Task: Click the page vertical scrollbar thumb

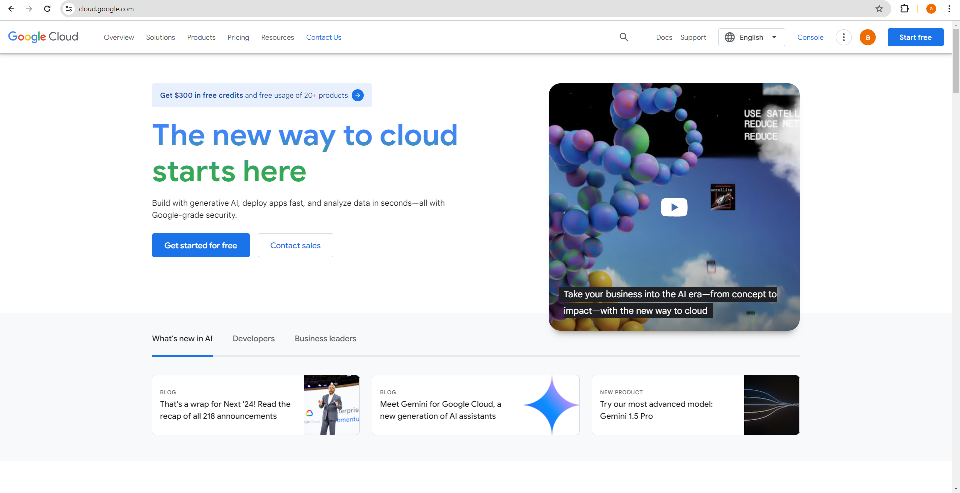Action: tap(956, 61)
